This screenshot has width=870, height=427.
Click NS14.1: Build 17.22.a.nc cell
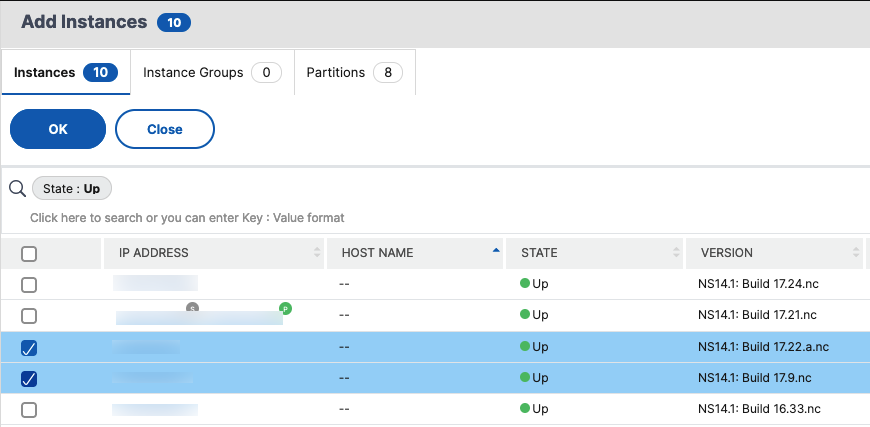pyautogui.click(x=763, y=347)
